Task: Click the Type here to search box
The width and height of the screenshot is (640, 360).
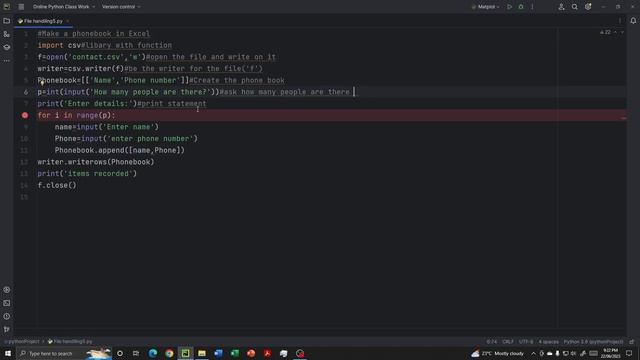Action: (x=64, y=353)
